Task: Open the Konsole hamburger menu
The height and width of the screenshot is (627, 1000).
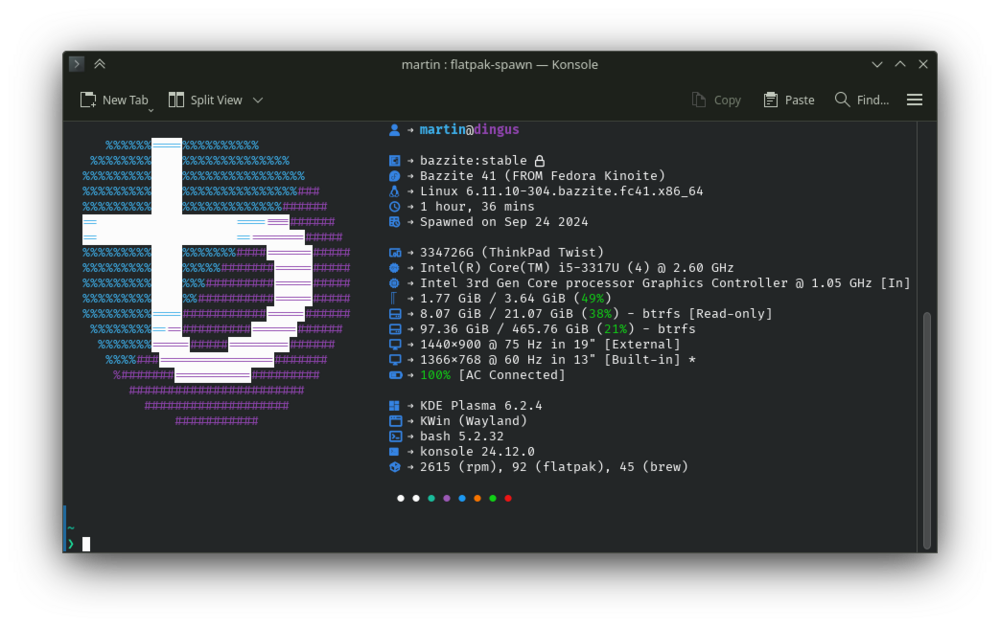Action: tap(915, 100)
